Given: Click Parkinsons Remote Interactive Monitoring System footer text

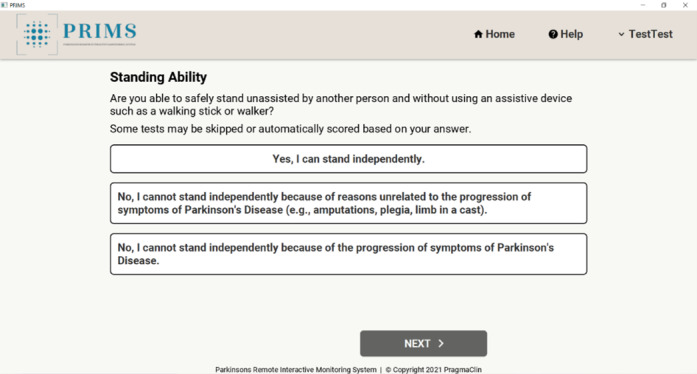Looking at the screenshot, I should pyautogui.click(x=296, y=370).
